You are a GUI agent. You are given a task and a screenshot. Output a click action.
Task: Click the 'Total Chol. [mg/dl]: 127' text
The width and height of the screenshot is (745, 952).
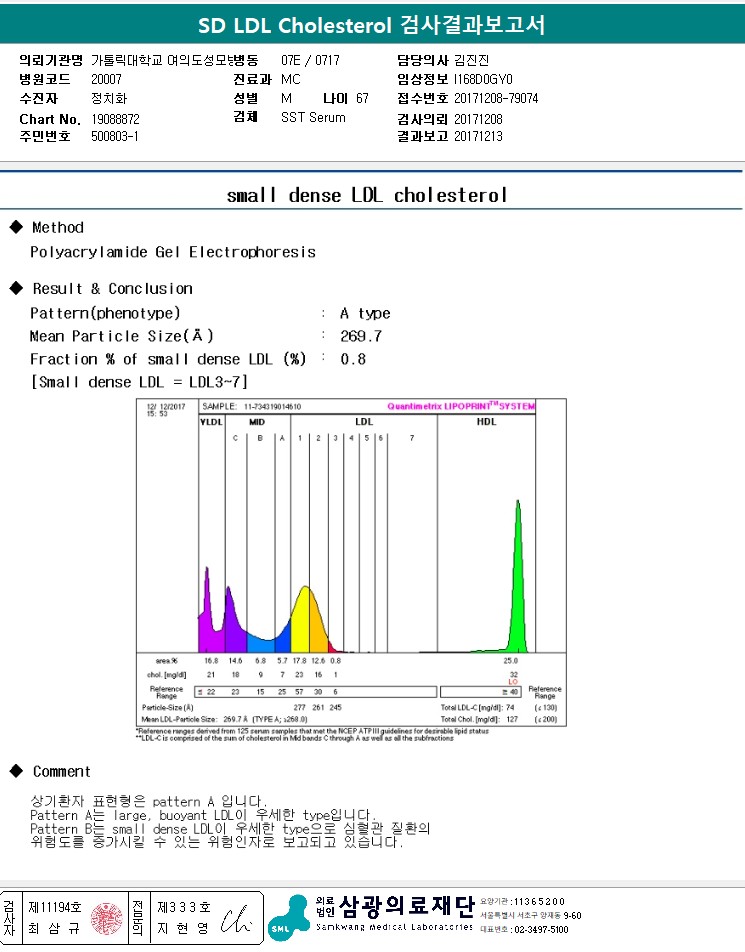[x=479, y=719]
